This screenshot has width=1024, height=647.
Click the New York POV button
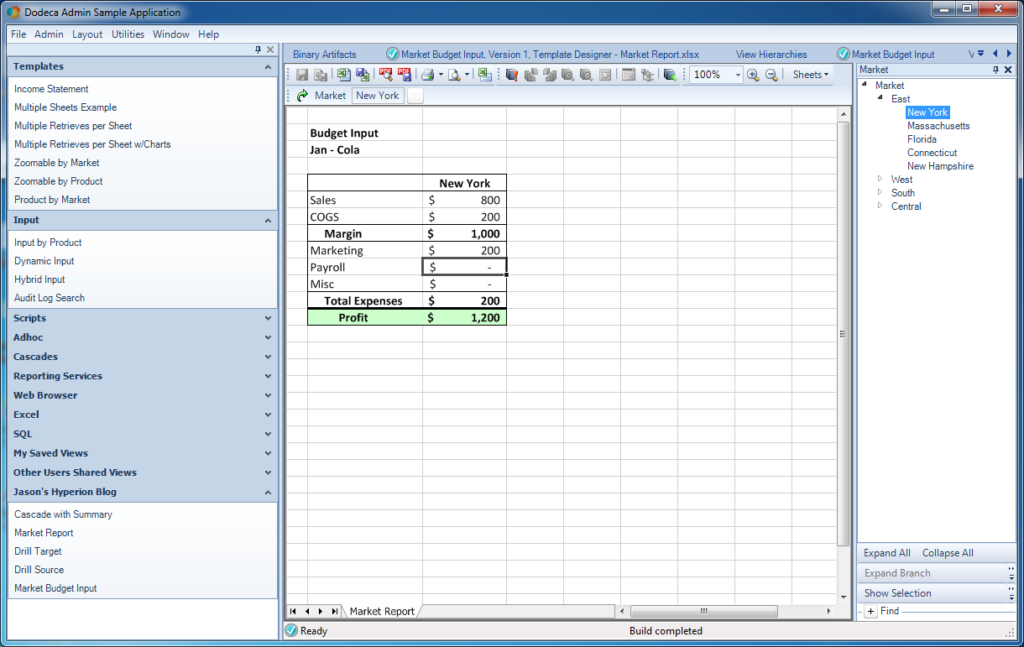pyautogui.click(x=377, y=95)
